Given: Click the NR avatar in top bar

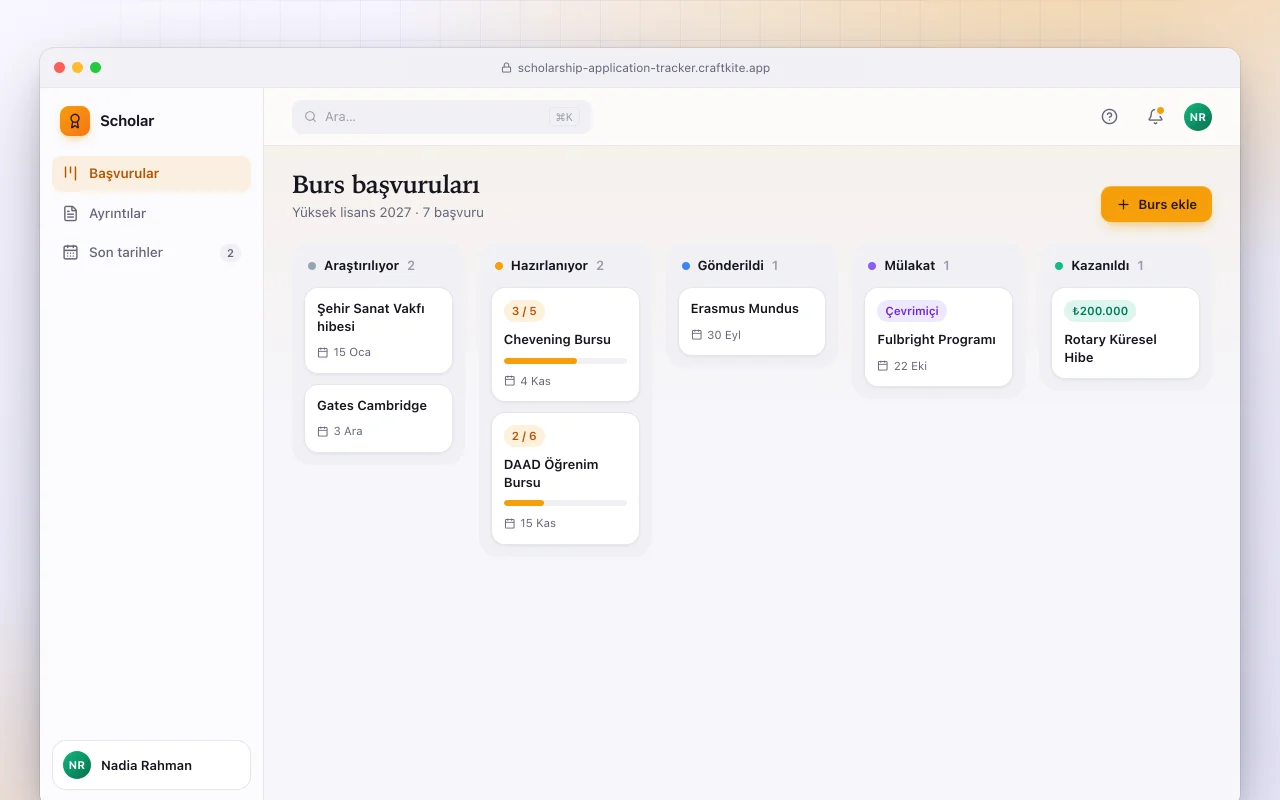Looking at the screenshot, I should coord(1198,117).
